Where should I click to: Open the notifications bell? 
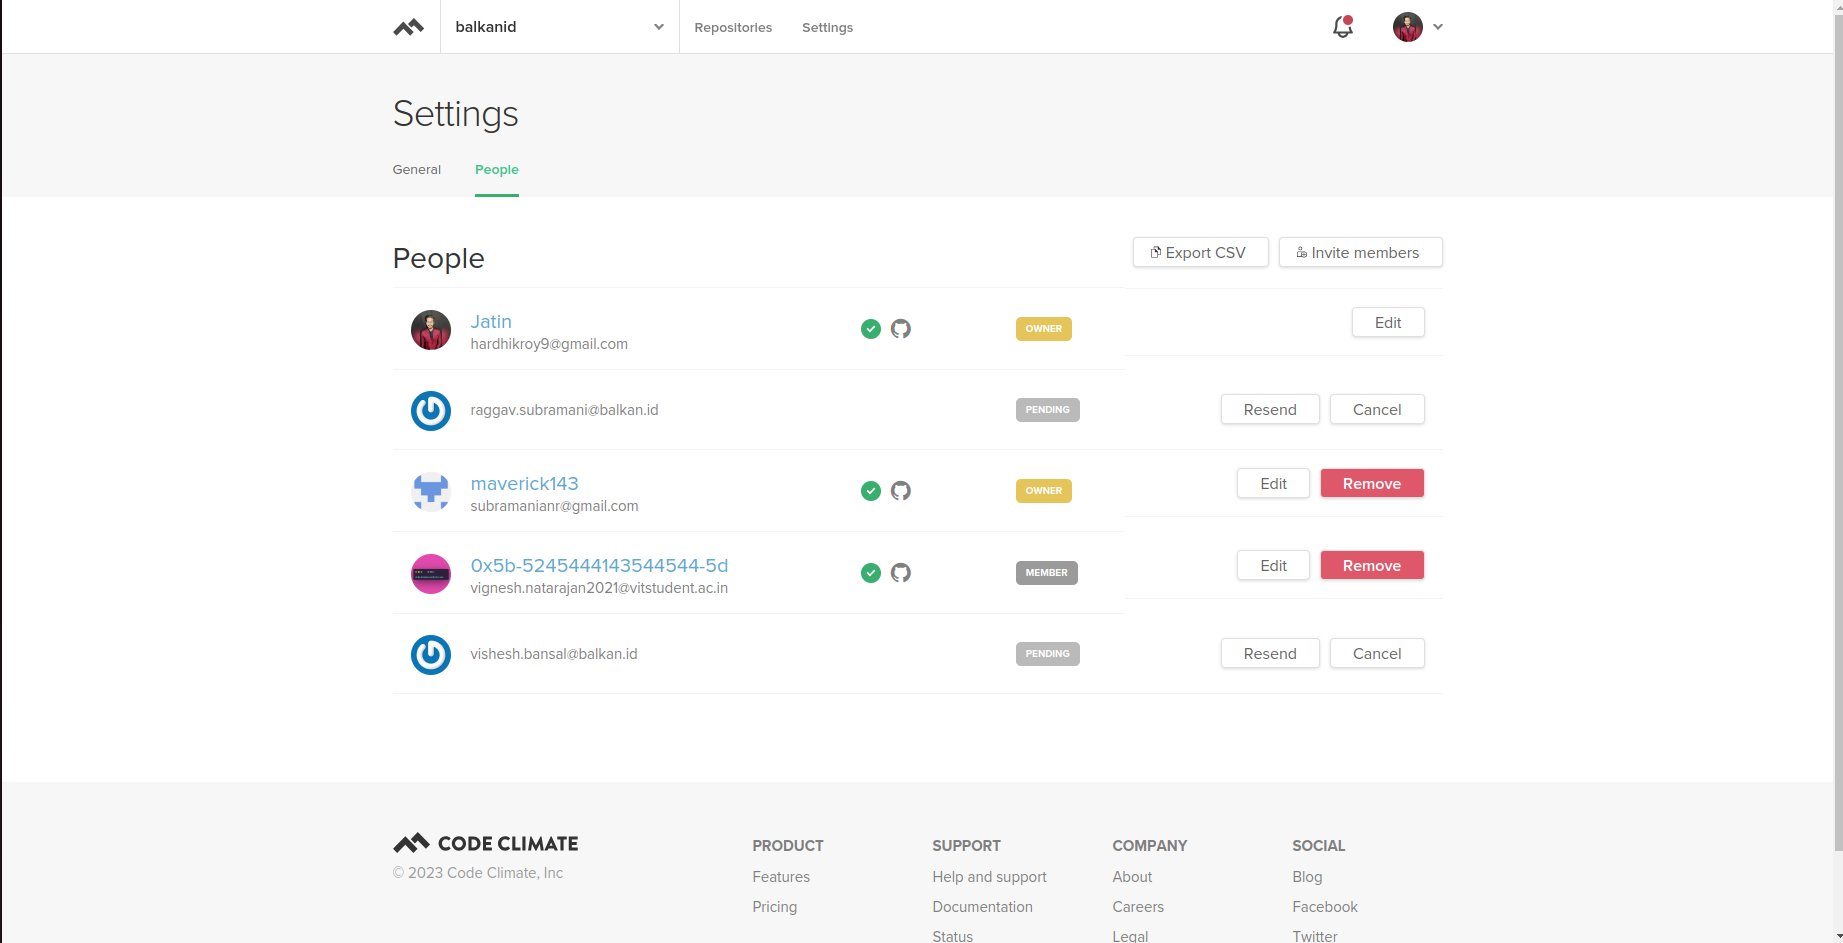coord(1342,27)
